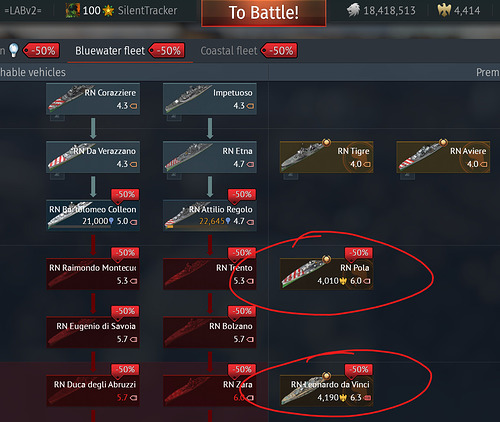
Task: Click the silver lions currency icon
Action: coord(353,10)
